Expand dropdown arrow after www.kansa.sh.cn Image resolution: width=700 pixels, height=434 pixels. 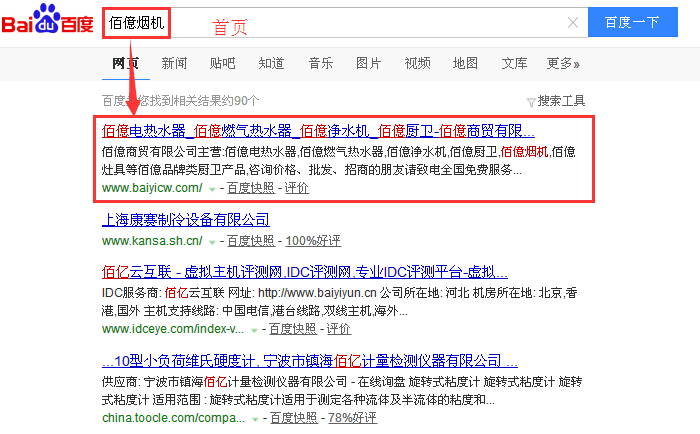pyautogui.click(x=212, y=242)
